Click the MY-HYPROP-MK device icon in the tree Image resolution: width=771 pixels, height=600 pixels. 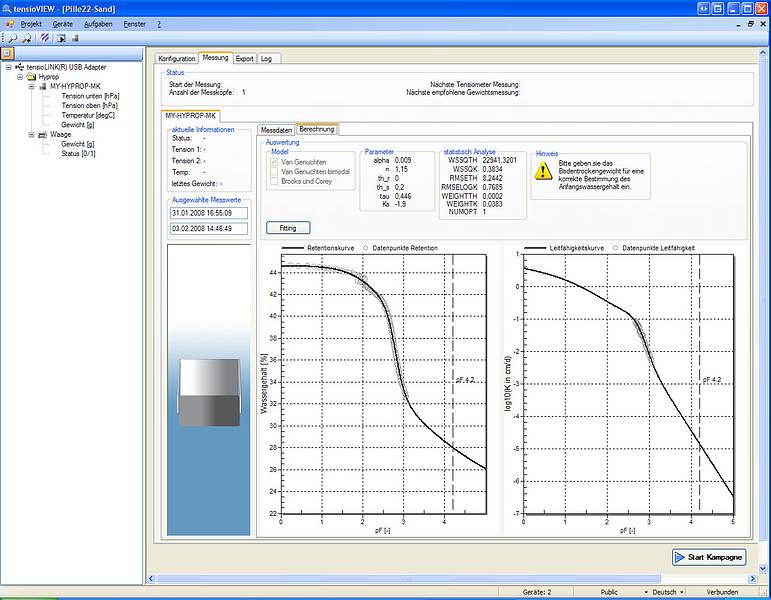(43, 86)
